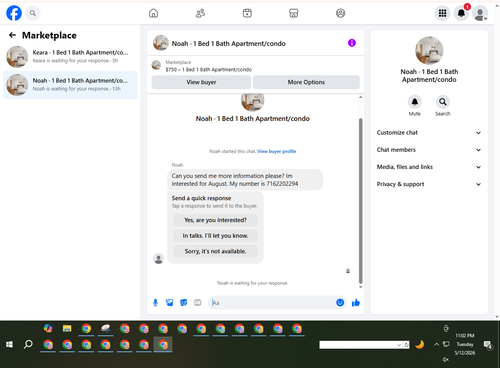Screen dimensions: 500x368
Task: Send a thumbs-up like
Action: click(x=356, y=303)
